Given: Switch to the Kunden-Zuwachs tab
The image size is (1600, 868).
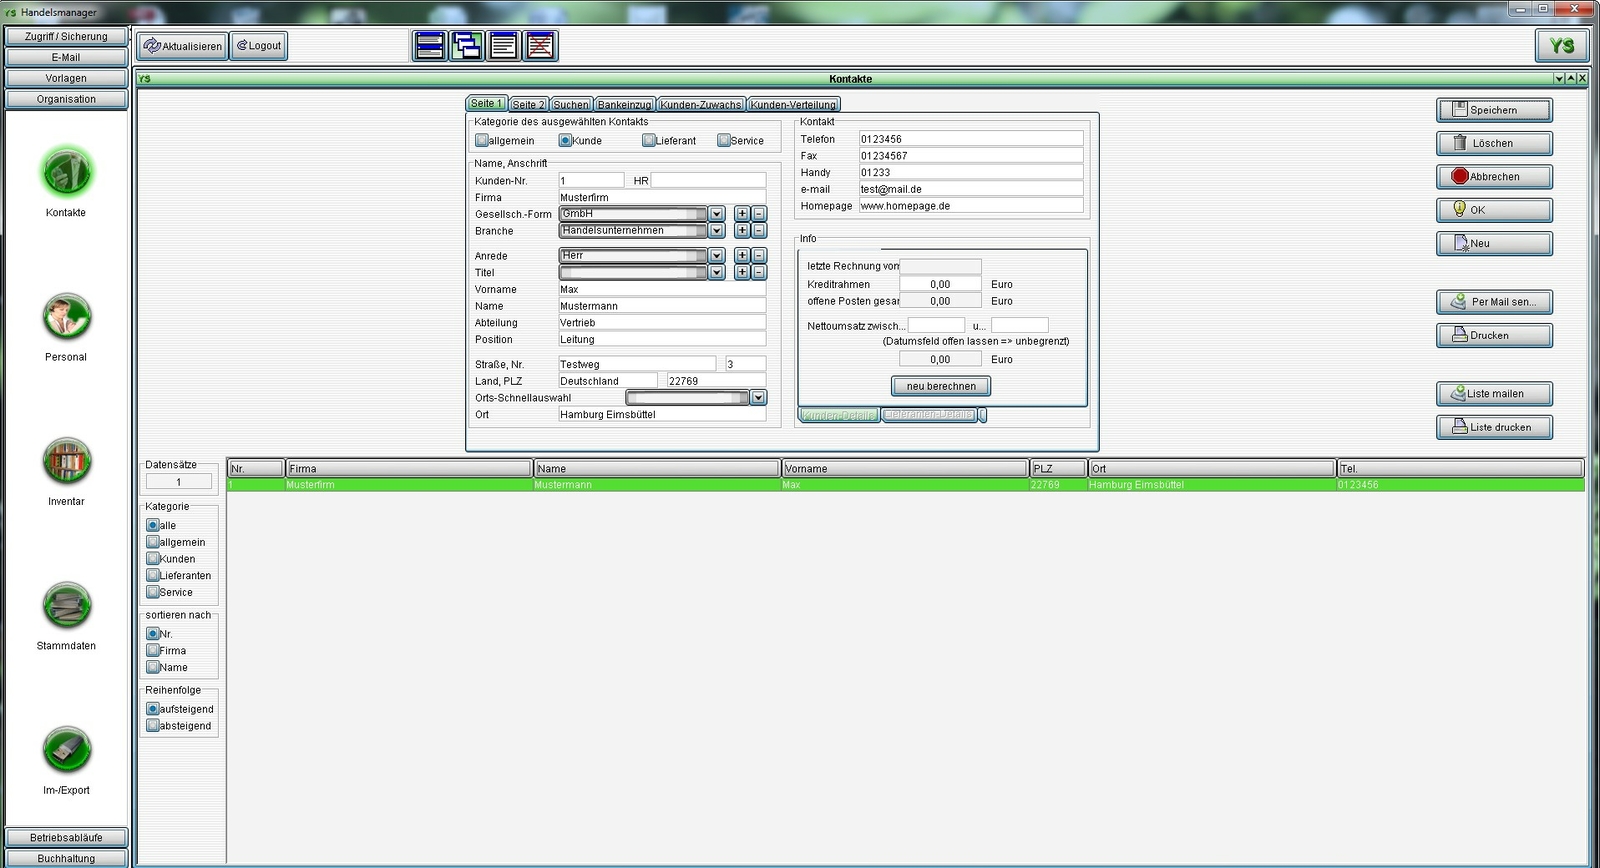Looking at the screenshot, I should click(x=701, y=104).
